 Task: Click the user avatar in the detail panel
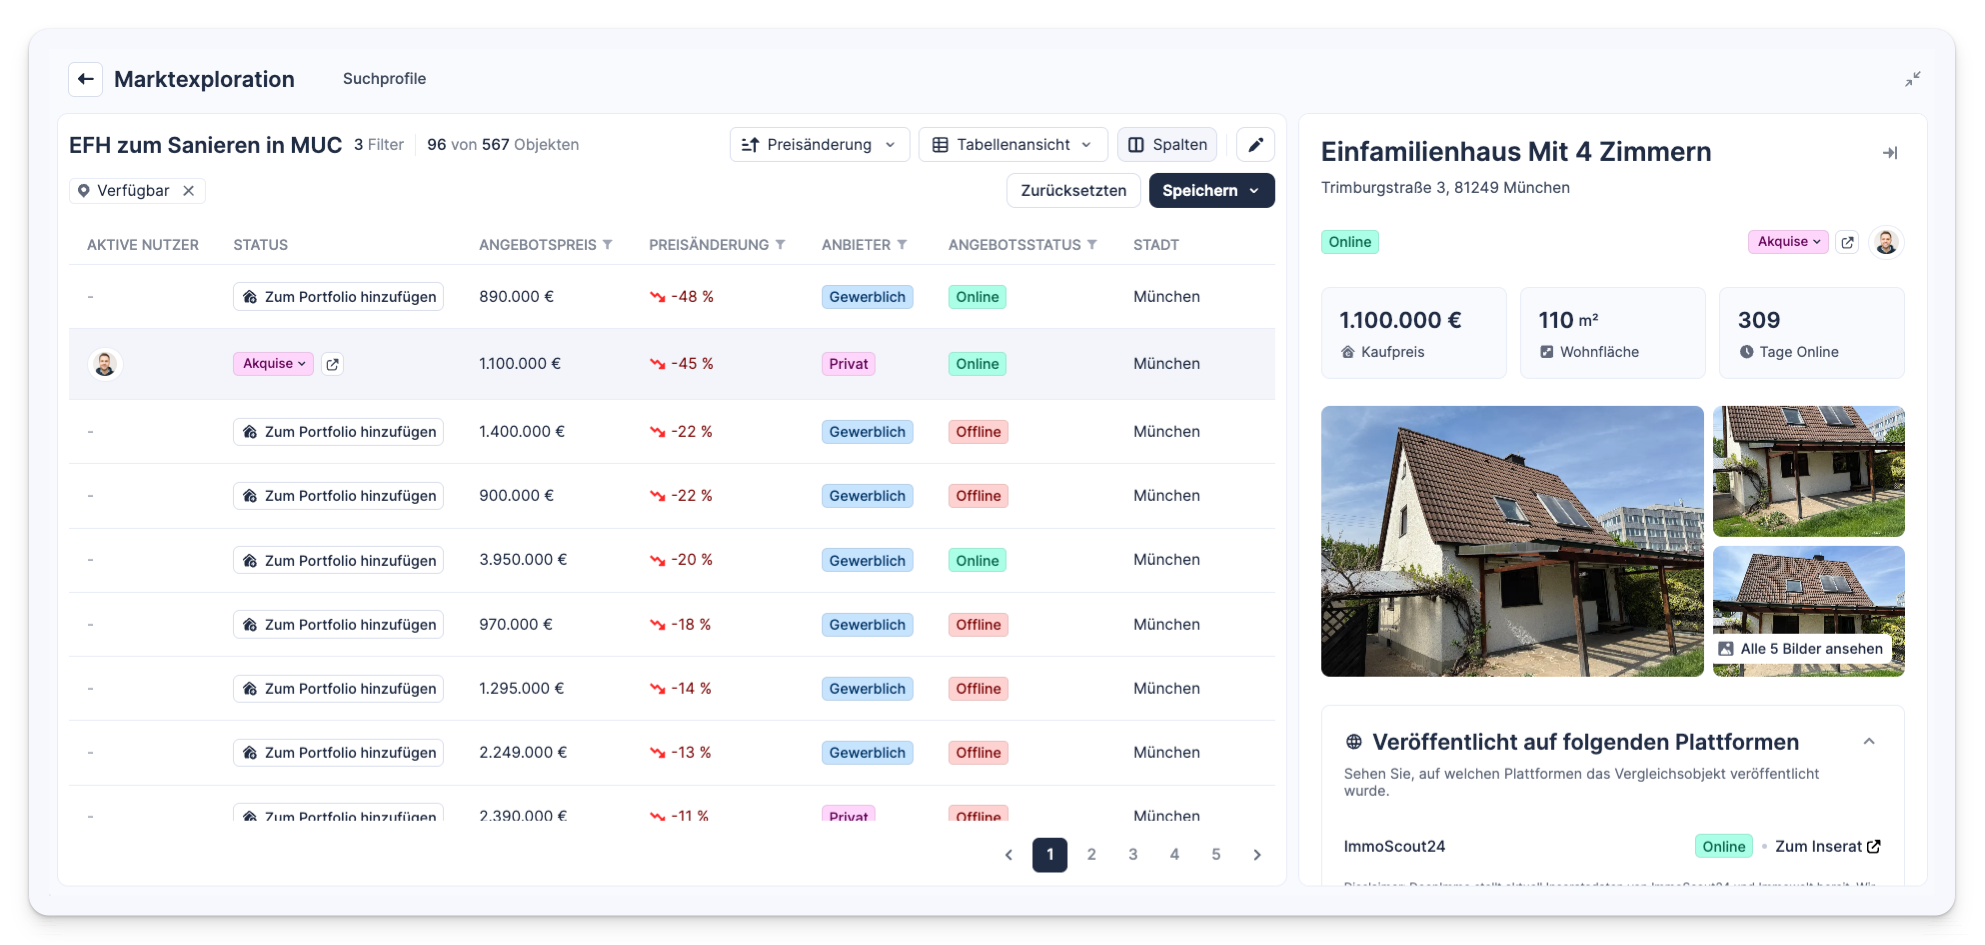click(1886, 242)
